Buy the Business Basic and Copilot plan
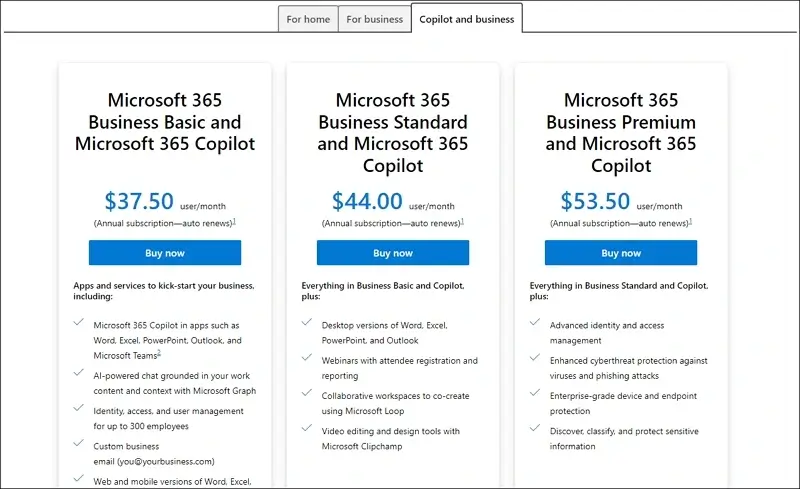Screen dimensions: 800x489 tap(165, 253)
